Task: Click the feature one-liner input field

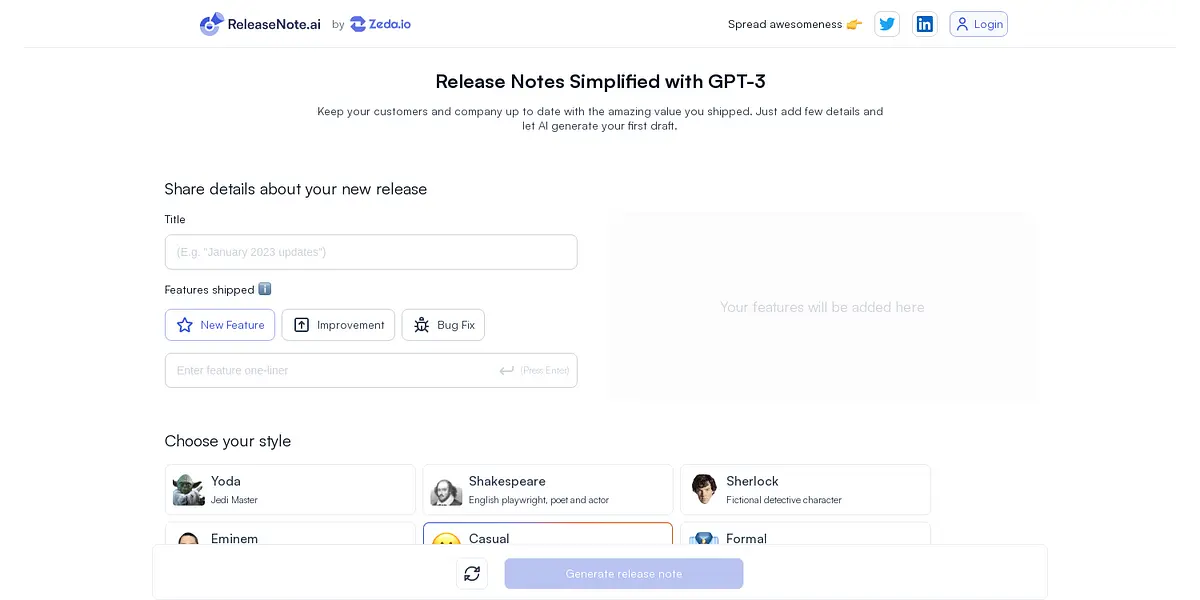Action: tap(330, 370)
